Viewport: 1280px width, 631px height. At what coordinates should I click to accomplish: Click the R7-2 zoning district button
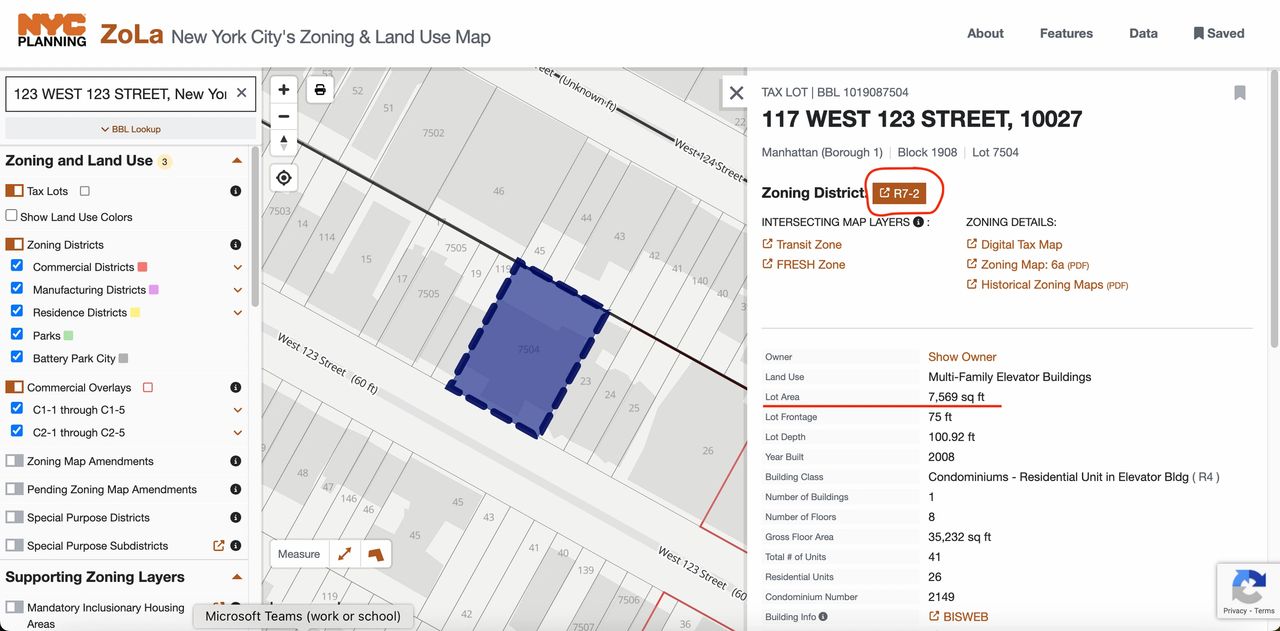(898, 193)
